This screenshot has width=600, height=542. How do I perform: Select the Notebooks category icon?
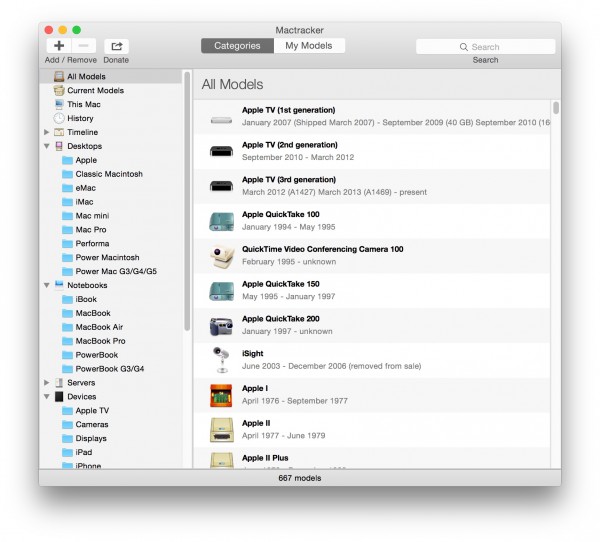[x=59, y=285]
